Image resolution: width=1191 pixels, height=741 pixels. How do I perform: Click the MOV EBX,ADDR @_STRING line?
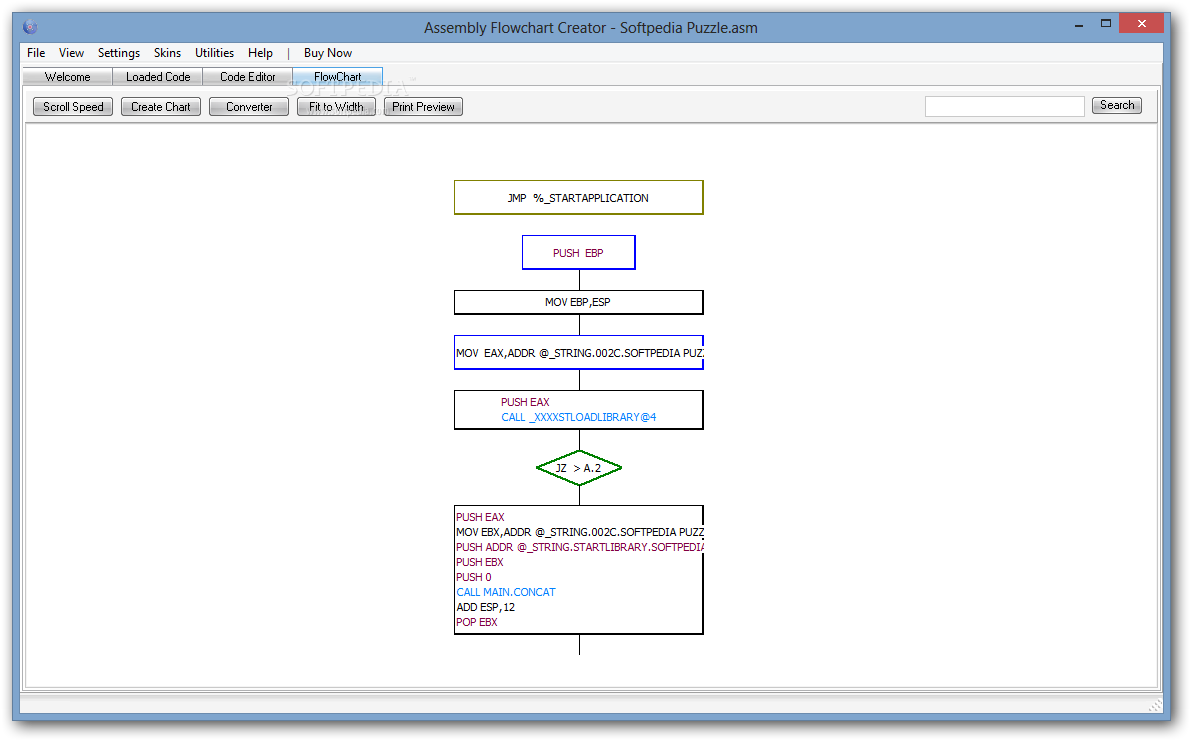point(580,532)
